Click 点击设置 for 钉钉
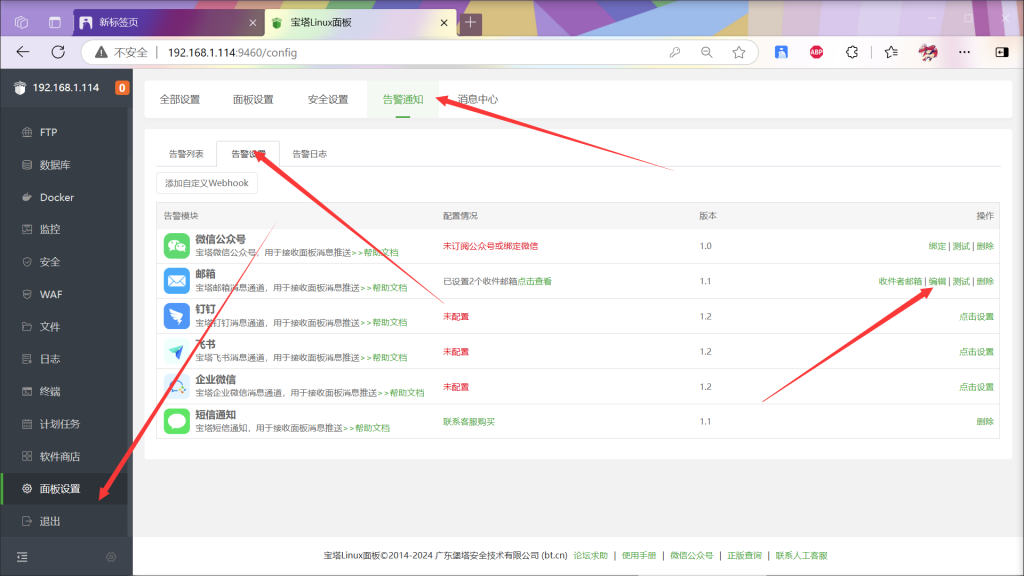The image size is (1024, 576). coord(976,316)
